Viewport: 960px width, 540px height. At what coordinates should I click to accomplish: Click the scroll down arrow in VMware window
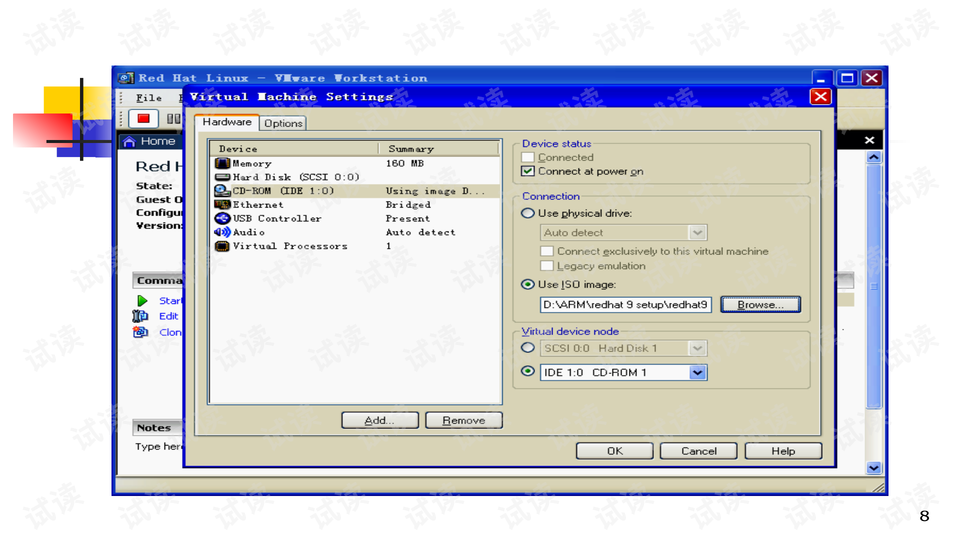pyautogui.click(x=874, y=468)
